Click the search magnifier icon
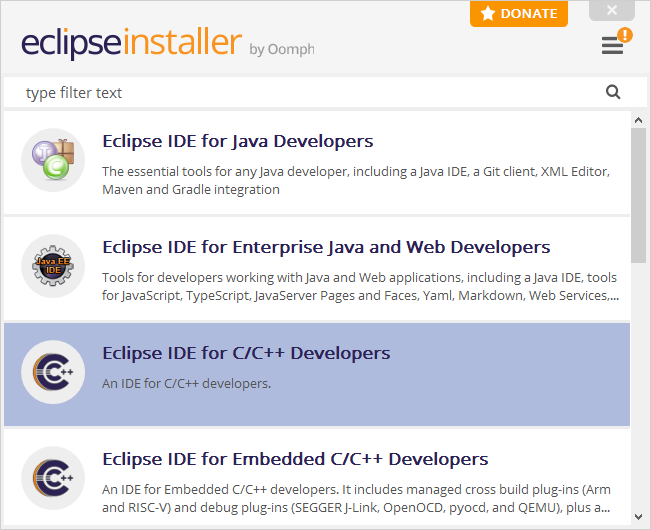This screenshot has width=651, height=530. coord(613,92)
